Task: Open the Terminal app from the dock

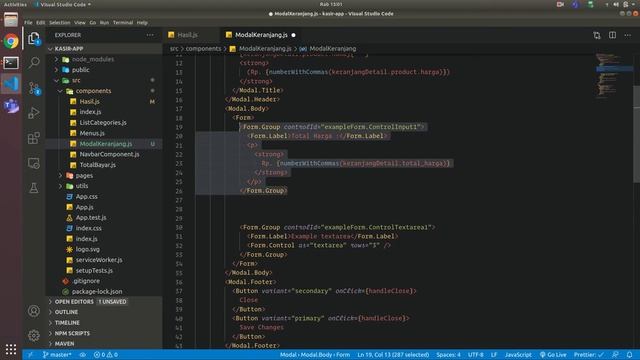Action: [11, 62]
